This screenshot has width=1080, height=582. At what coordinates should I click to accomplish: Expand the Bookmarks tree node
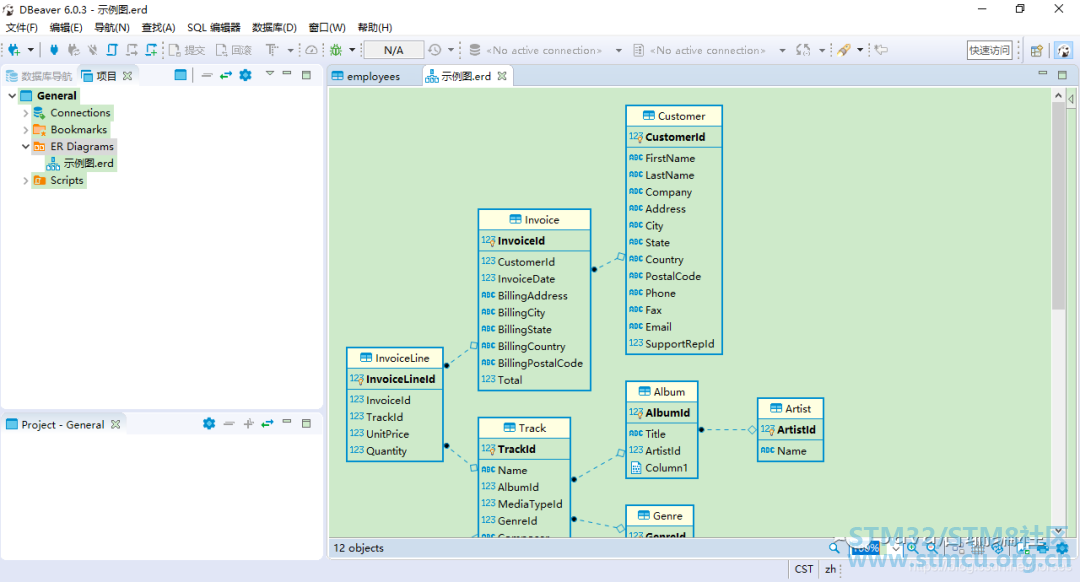pyautogui.click(x=25, y=129)
